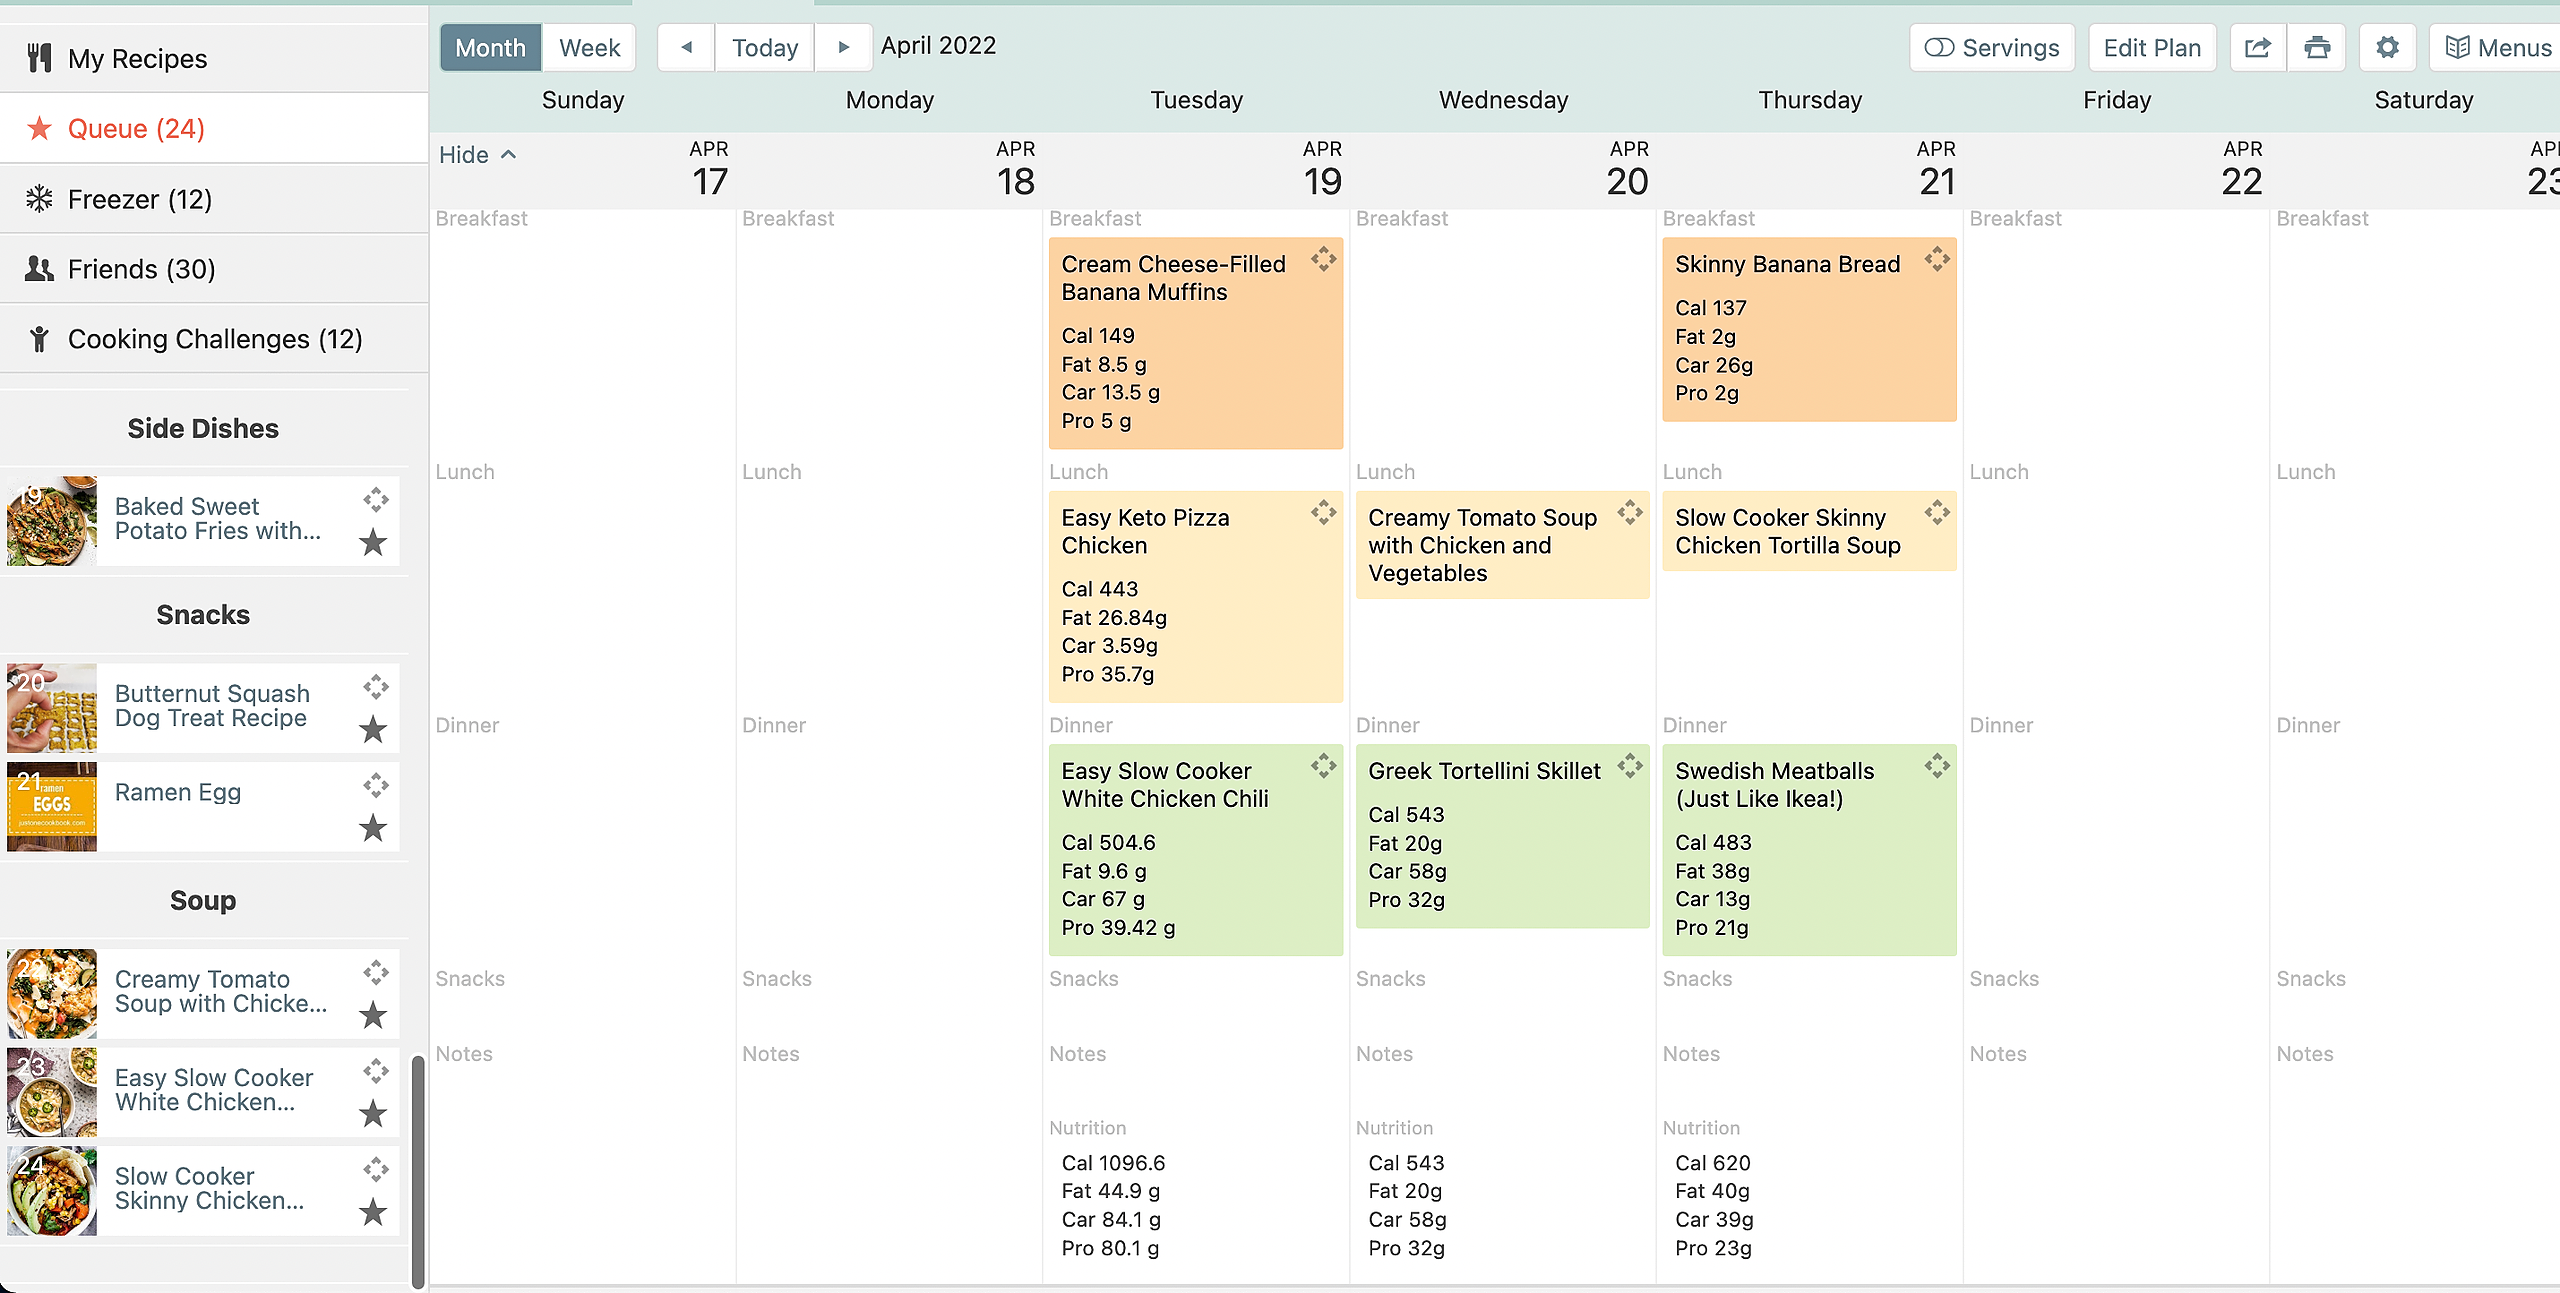
Task: Click the Edit Plan button
Action: coord(2152,48)
